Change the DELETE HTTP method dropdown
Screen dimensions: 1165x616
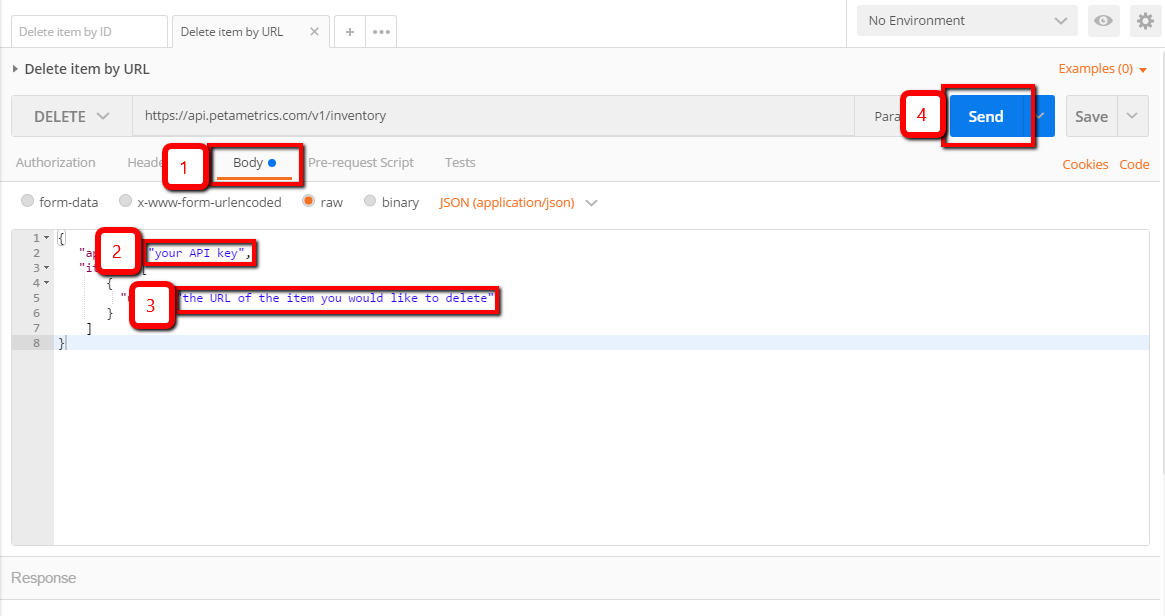pyautogui.click(x=72, y=116)
